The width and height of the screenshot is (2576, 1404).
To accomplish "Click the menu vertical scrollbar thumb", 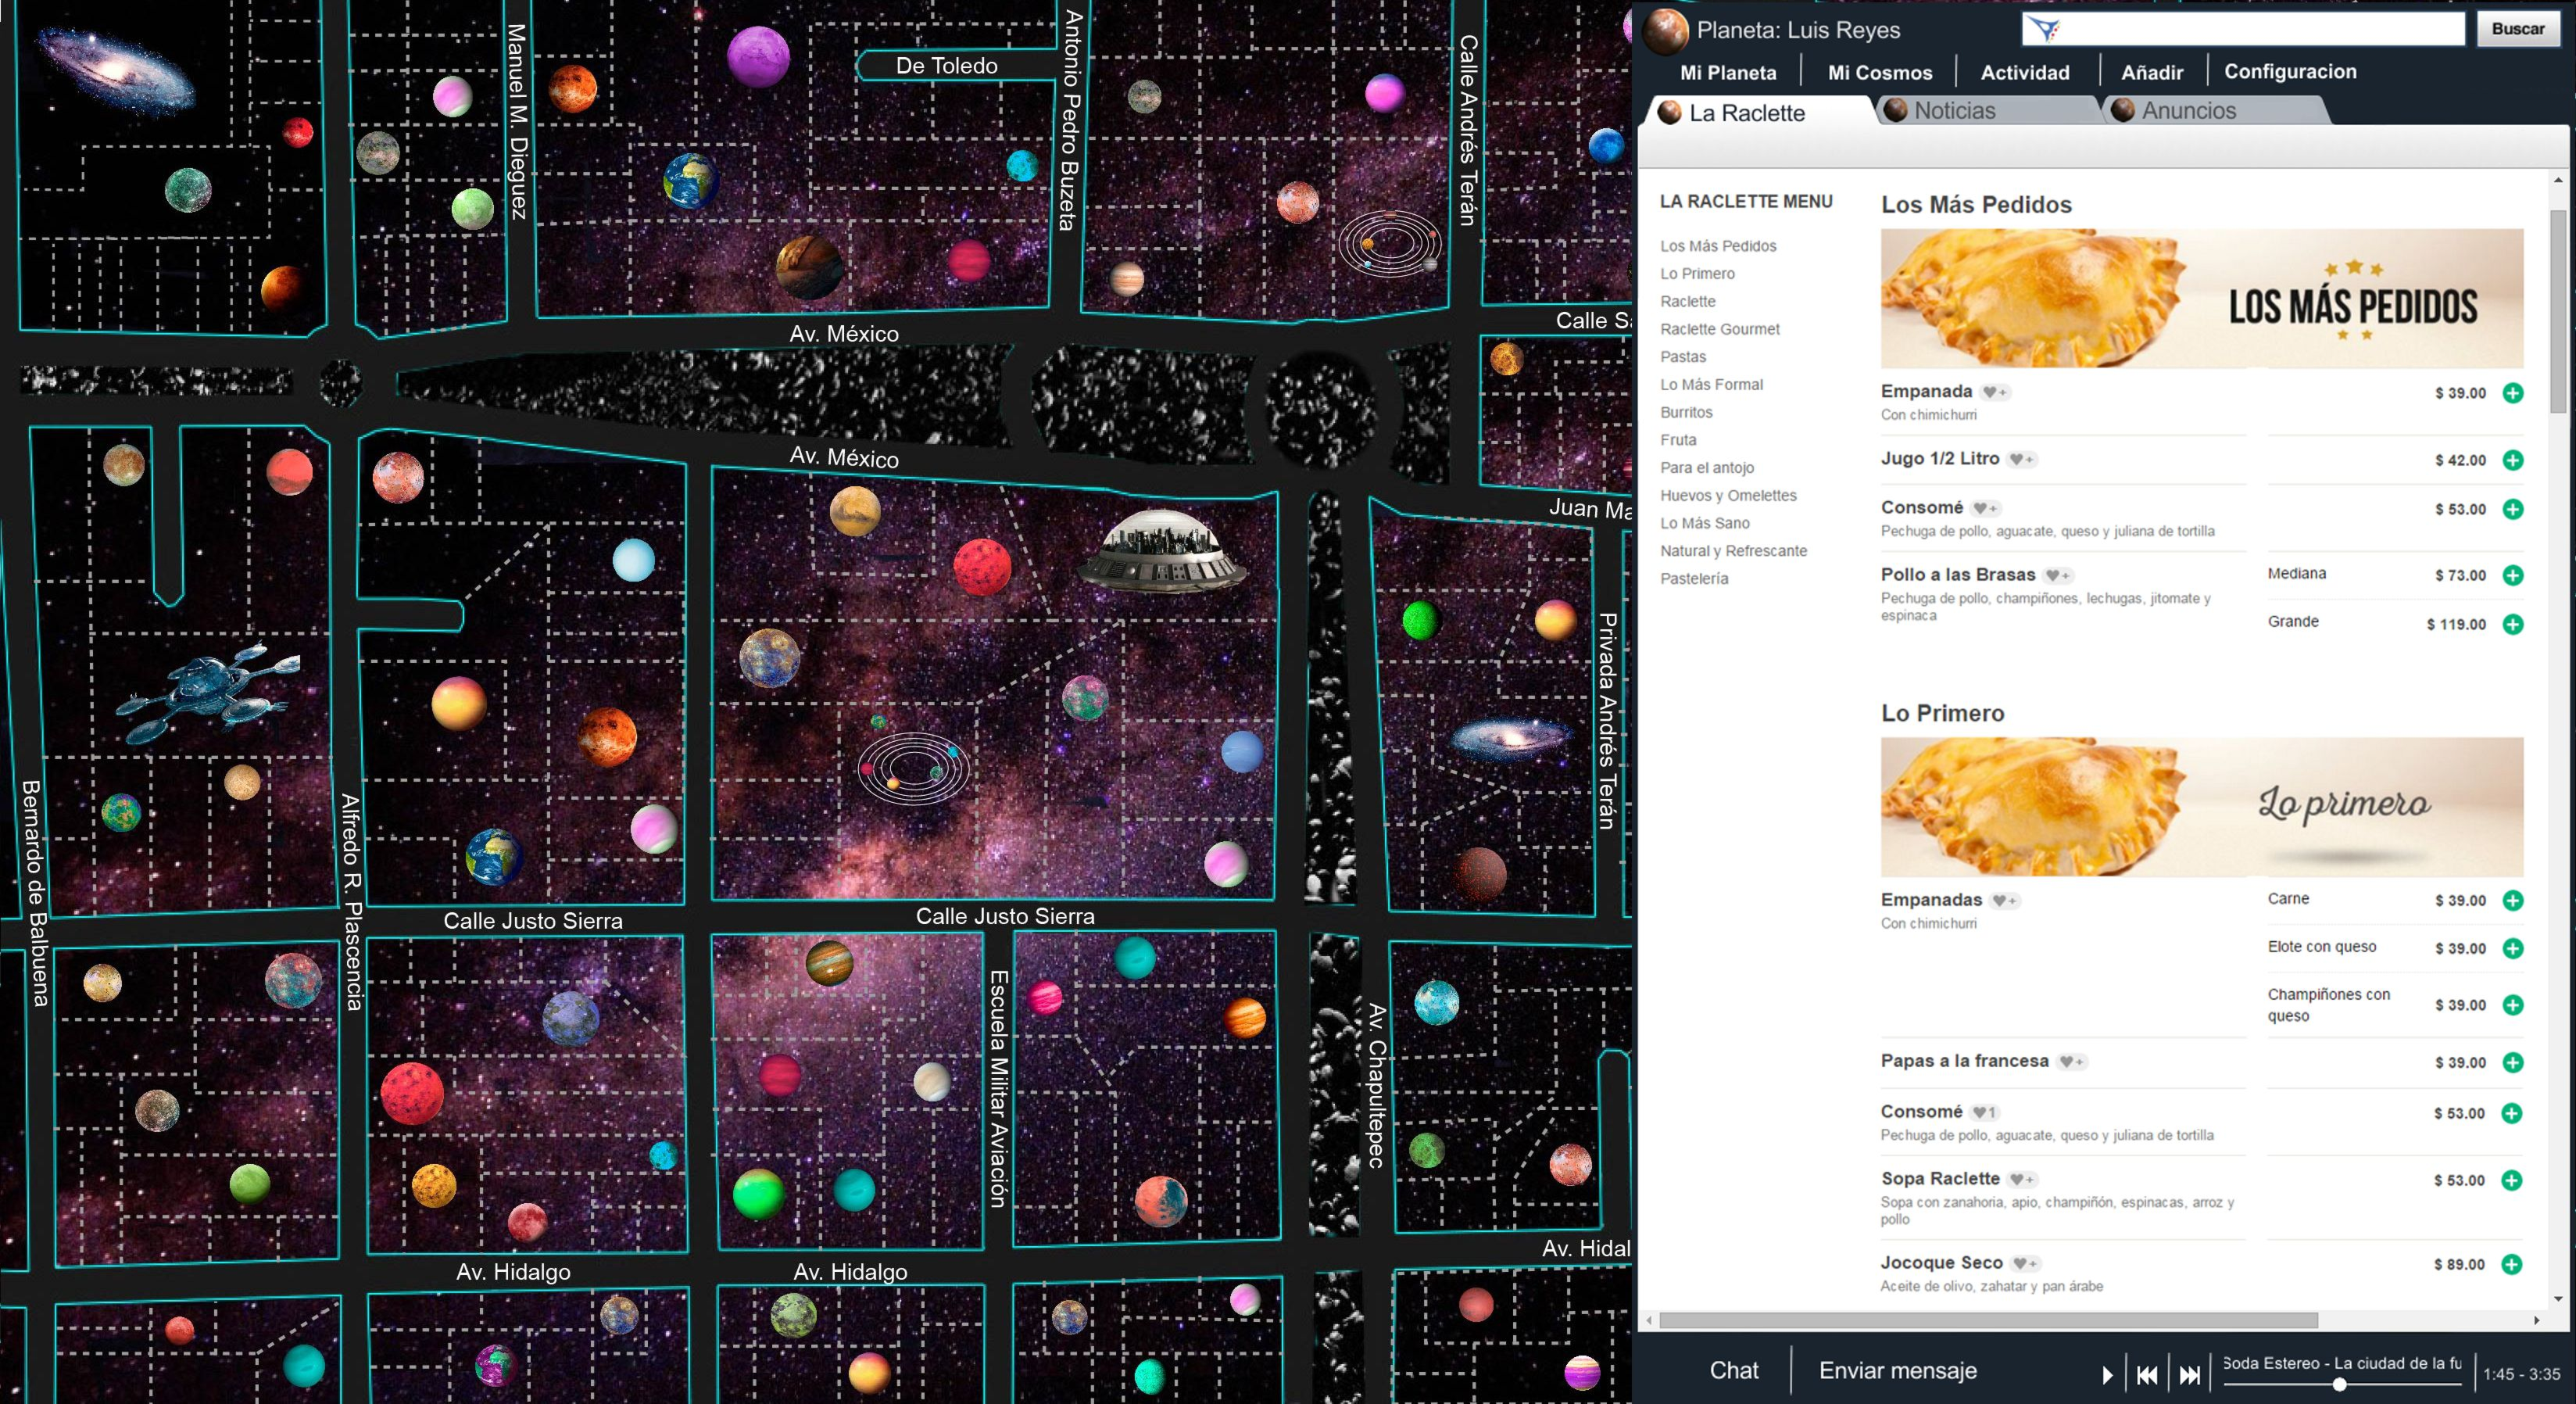I will point(2558,310).
